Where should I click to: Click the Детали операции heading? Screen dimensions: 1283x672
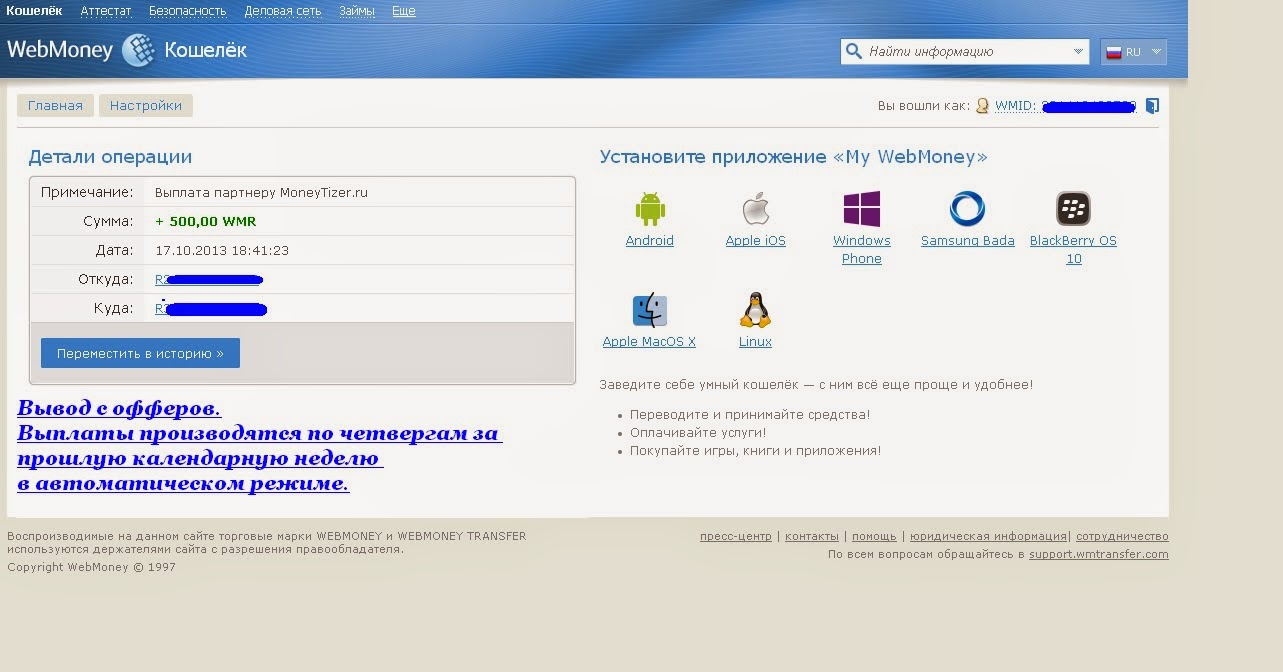tap(110, 157)
